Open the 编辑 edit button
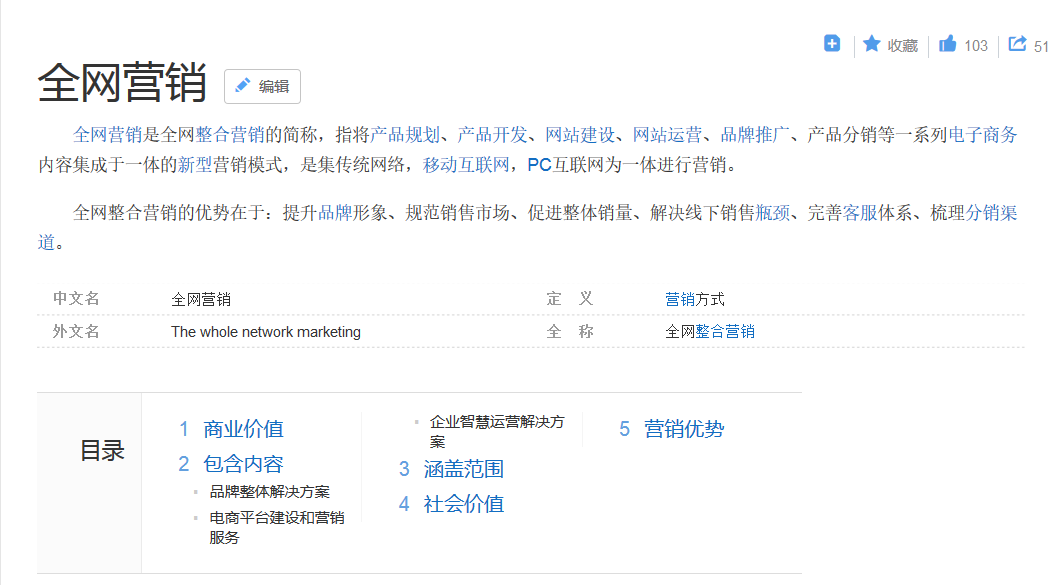 coord(263,86)
